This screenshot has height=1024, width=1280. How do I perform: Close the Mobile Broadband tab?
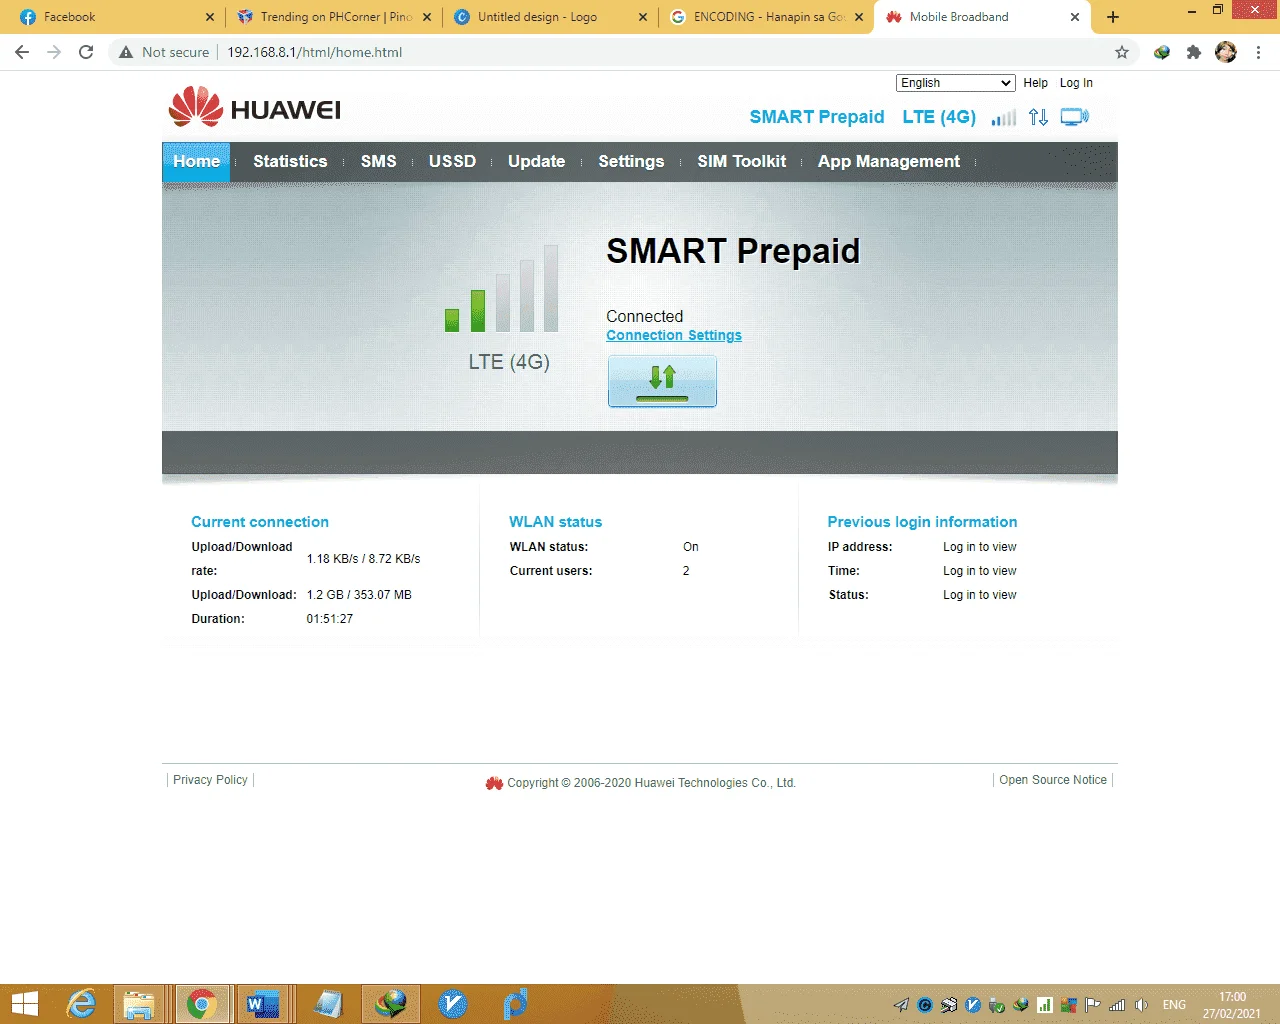pos(1075,17)
